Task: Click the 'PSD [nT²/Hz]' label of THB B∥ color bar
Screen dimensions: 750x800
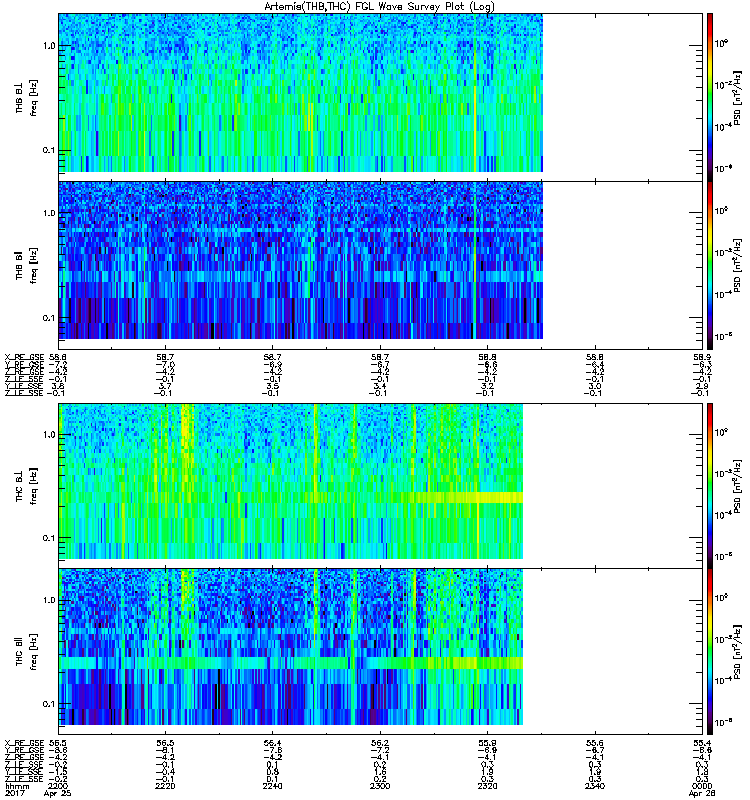Action: pyautogui.click(x=737, y=265)
